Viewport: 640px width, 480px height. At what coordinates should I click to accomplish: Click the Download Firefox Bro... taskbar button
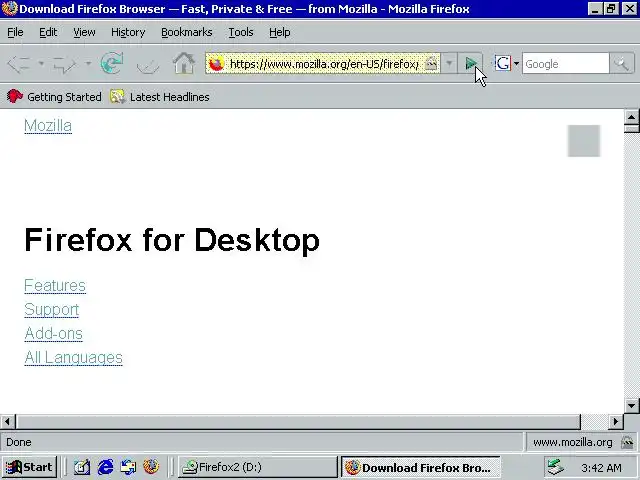click(420, 467)
